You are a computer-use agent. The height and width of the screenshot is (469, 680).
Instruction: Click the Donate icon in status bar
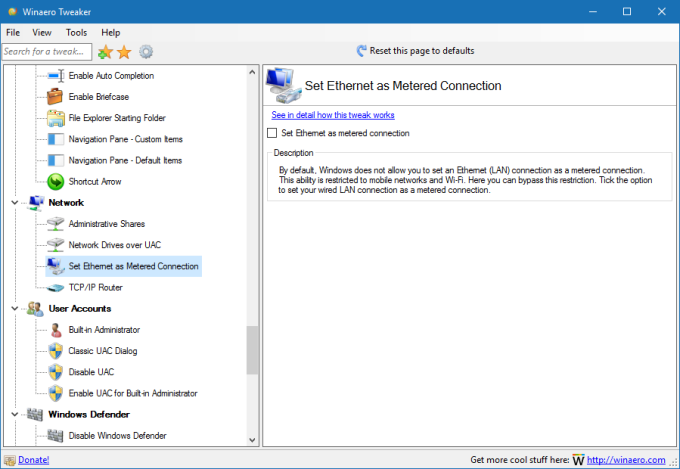click(x=10, y=460)
